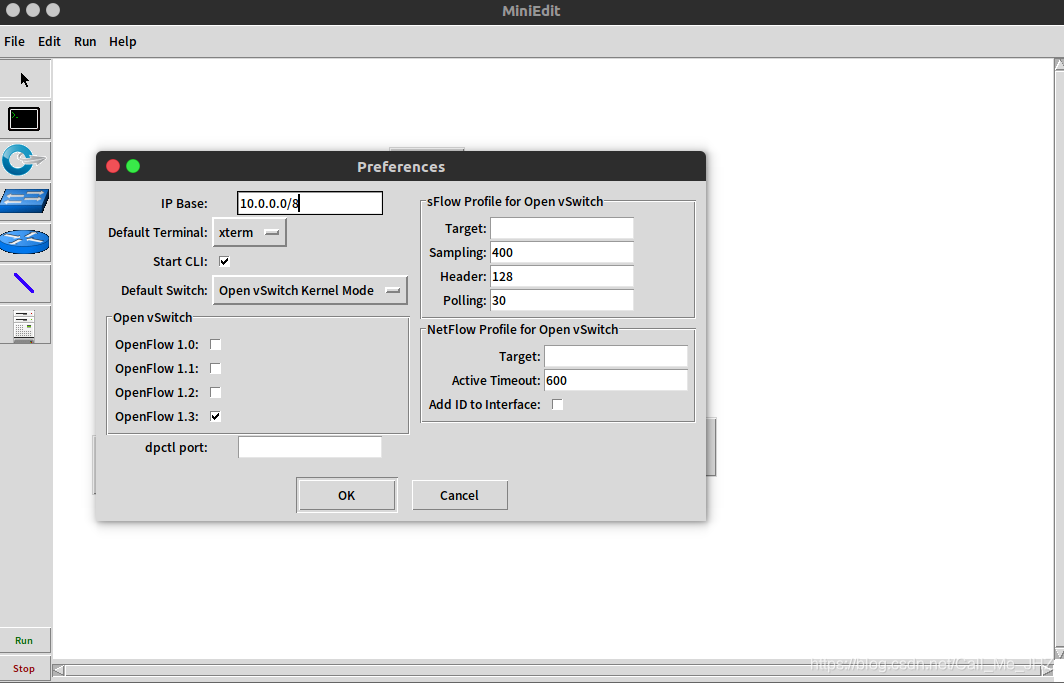This screenshot has width=1064, height=683.
Task: Click the Active Timeout field
Action: pyautogui.click(x=616, y=380)
